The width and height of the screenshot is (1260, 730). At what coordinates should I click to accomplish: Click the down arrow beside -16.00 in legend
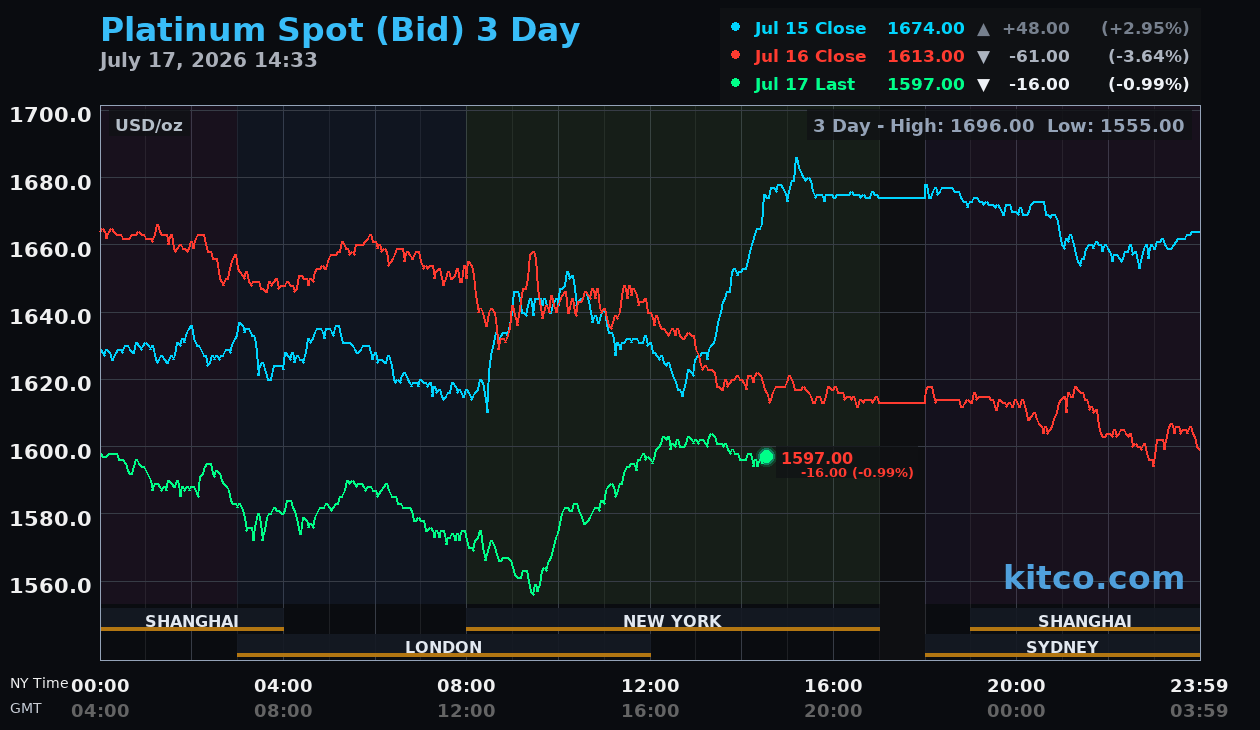click(983, 85)
